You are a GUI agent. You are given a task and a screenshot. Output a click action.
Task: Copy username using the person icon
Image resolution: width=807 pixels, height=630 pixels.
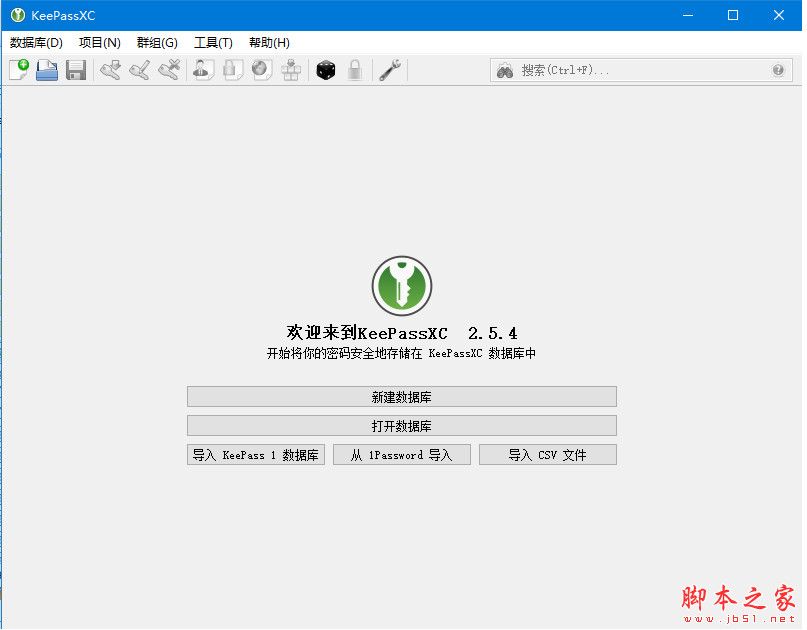(x=202, y=70)
